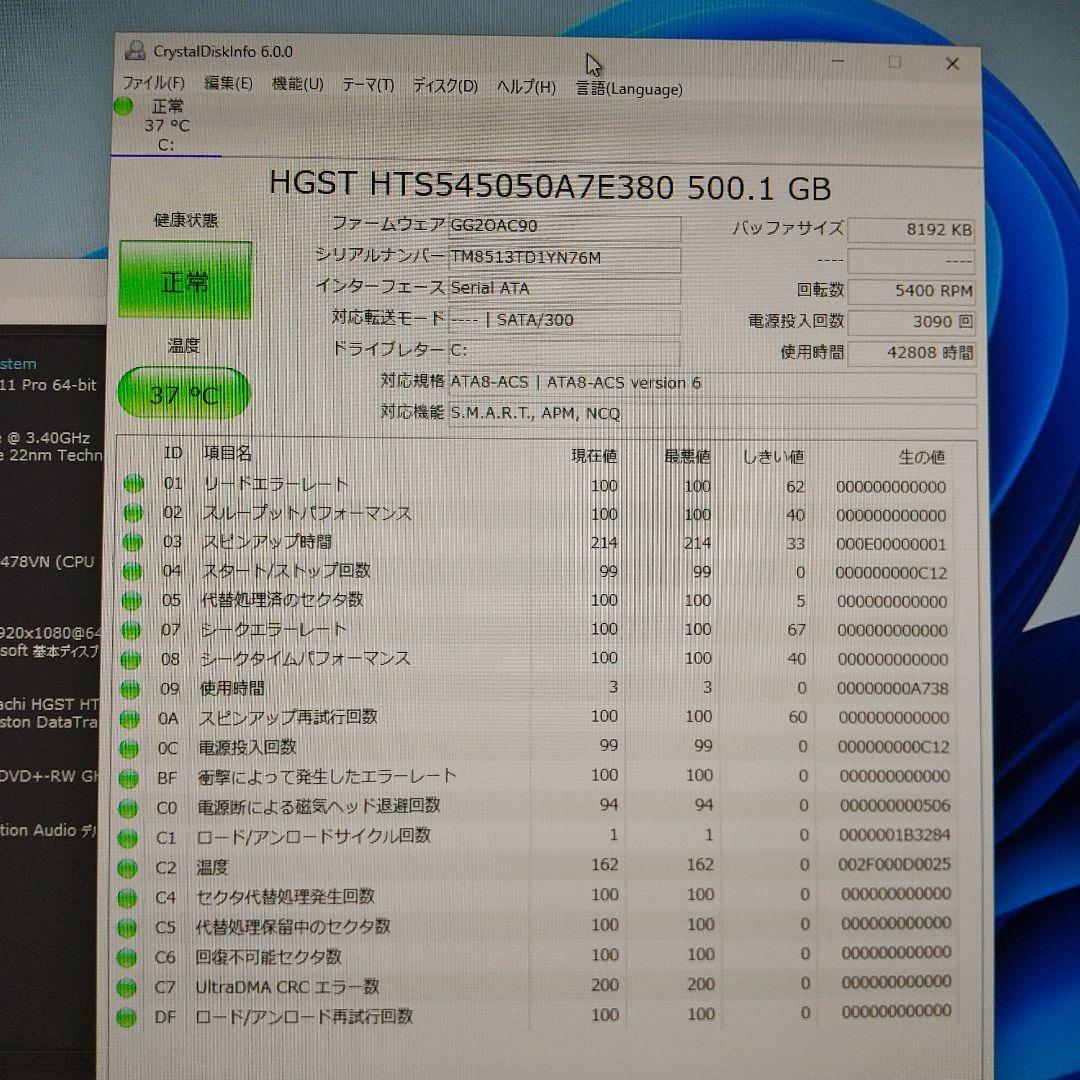Open the 編集 menu
Image resolution: width=1080 pixels, height=1080 pixels.
pyautogui.click(x=228, y=83)
